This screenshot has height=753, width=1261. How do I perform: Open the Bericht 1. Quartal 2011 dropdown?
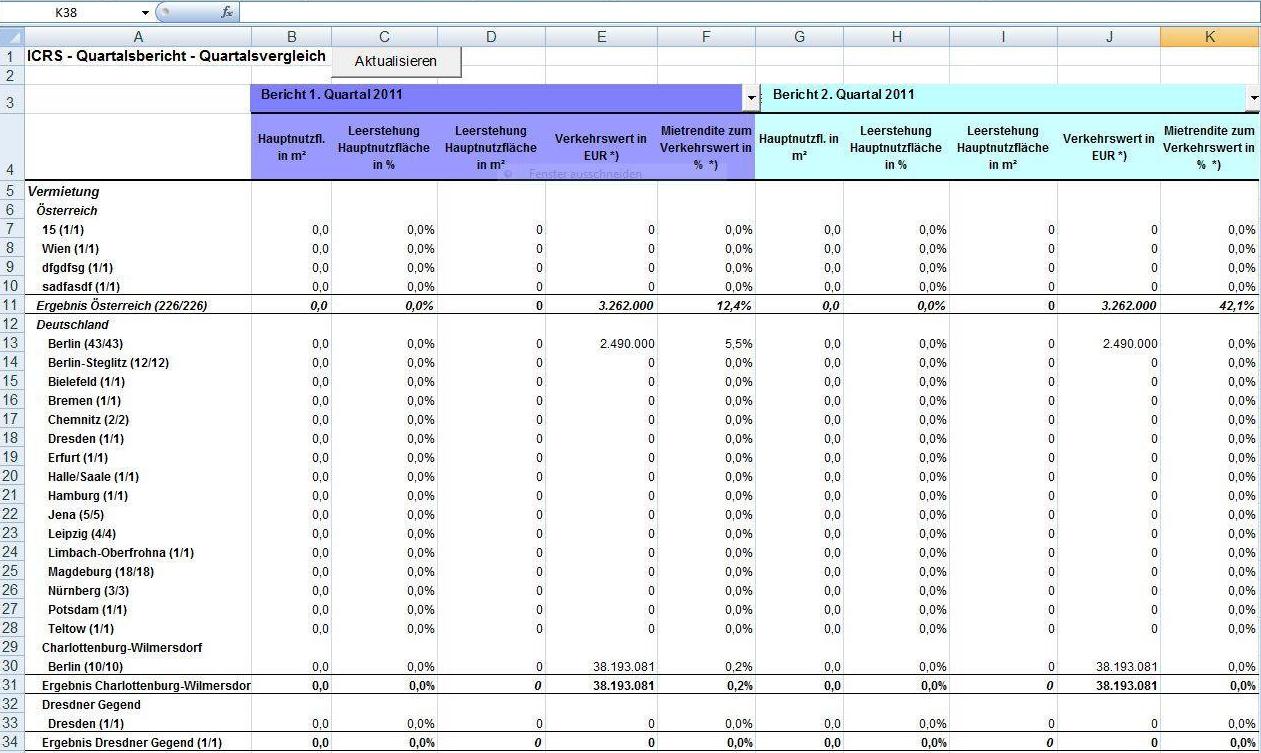(751, 97)
